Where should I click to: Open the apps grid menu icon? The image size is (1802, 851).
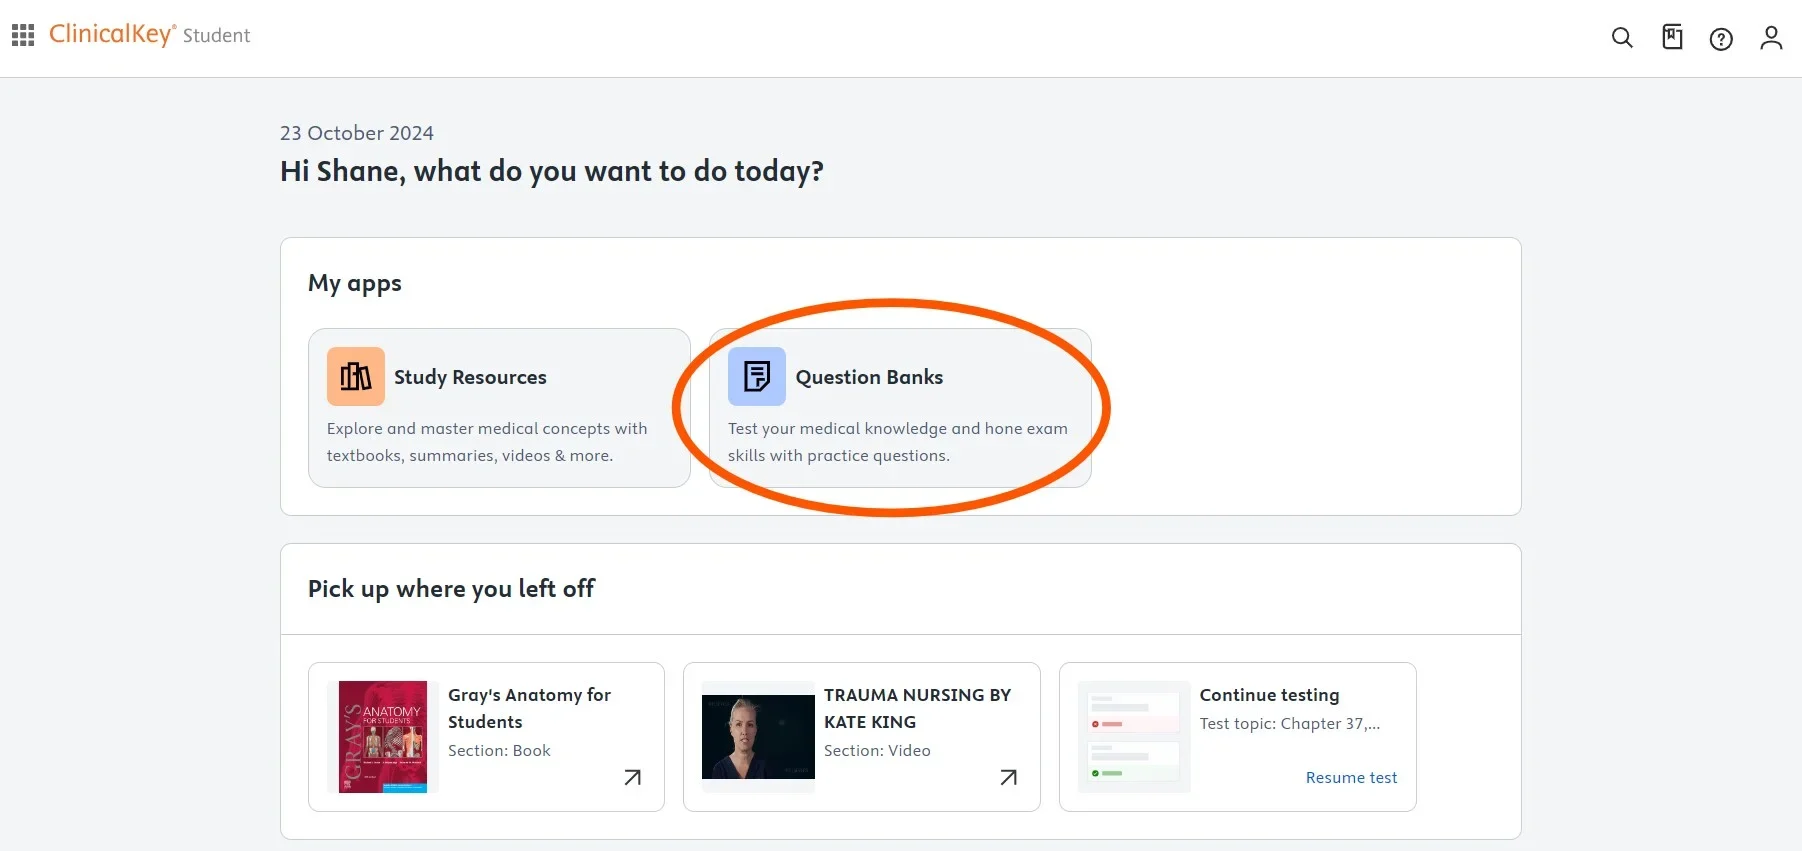coord(23,35)
